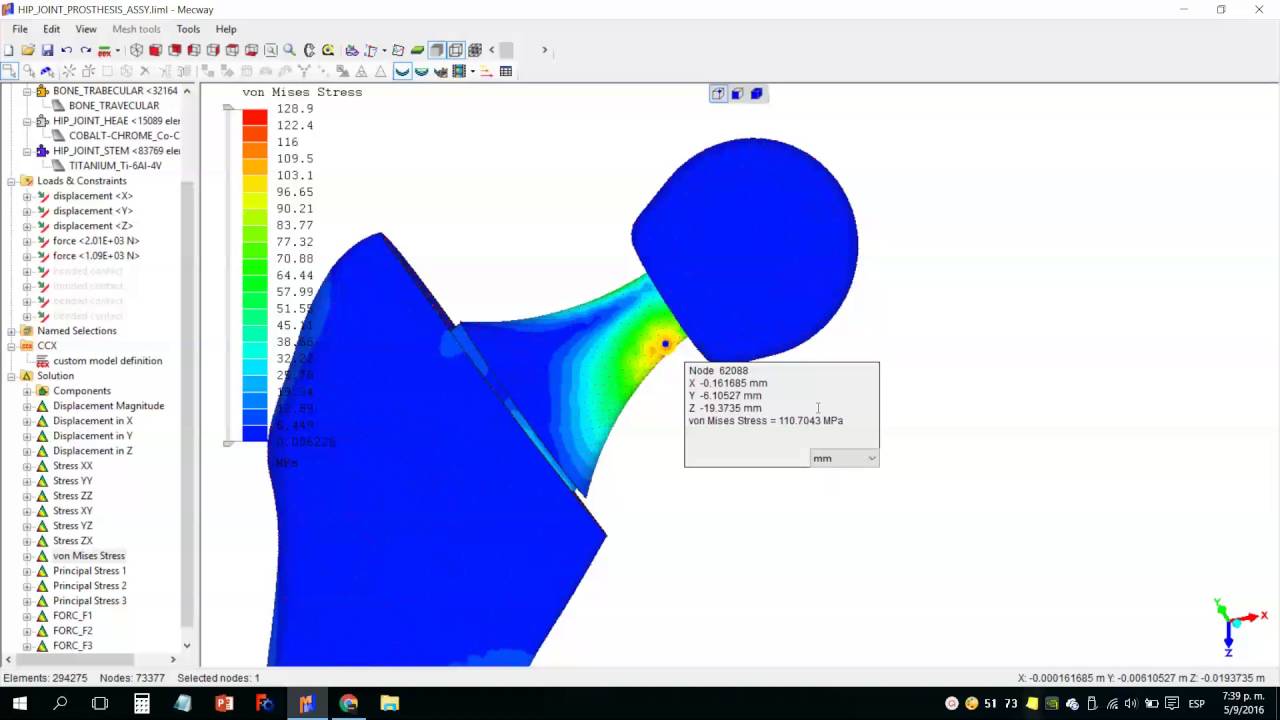Click the lower legend range slider handle
This screenshot has width=1280, height=720.
229,442
